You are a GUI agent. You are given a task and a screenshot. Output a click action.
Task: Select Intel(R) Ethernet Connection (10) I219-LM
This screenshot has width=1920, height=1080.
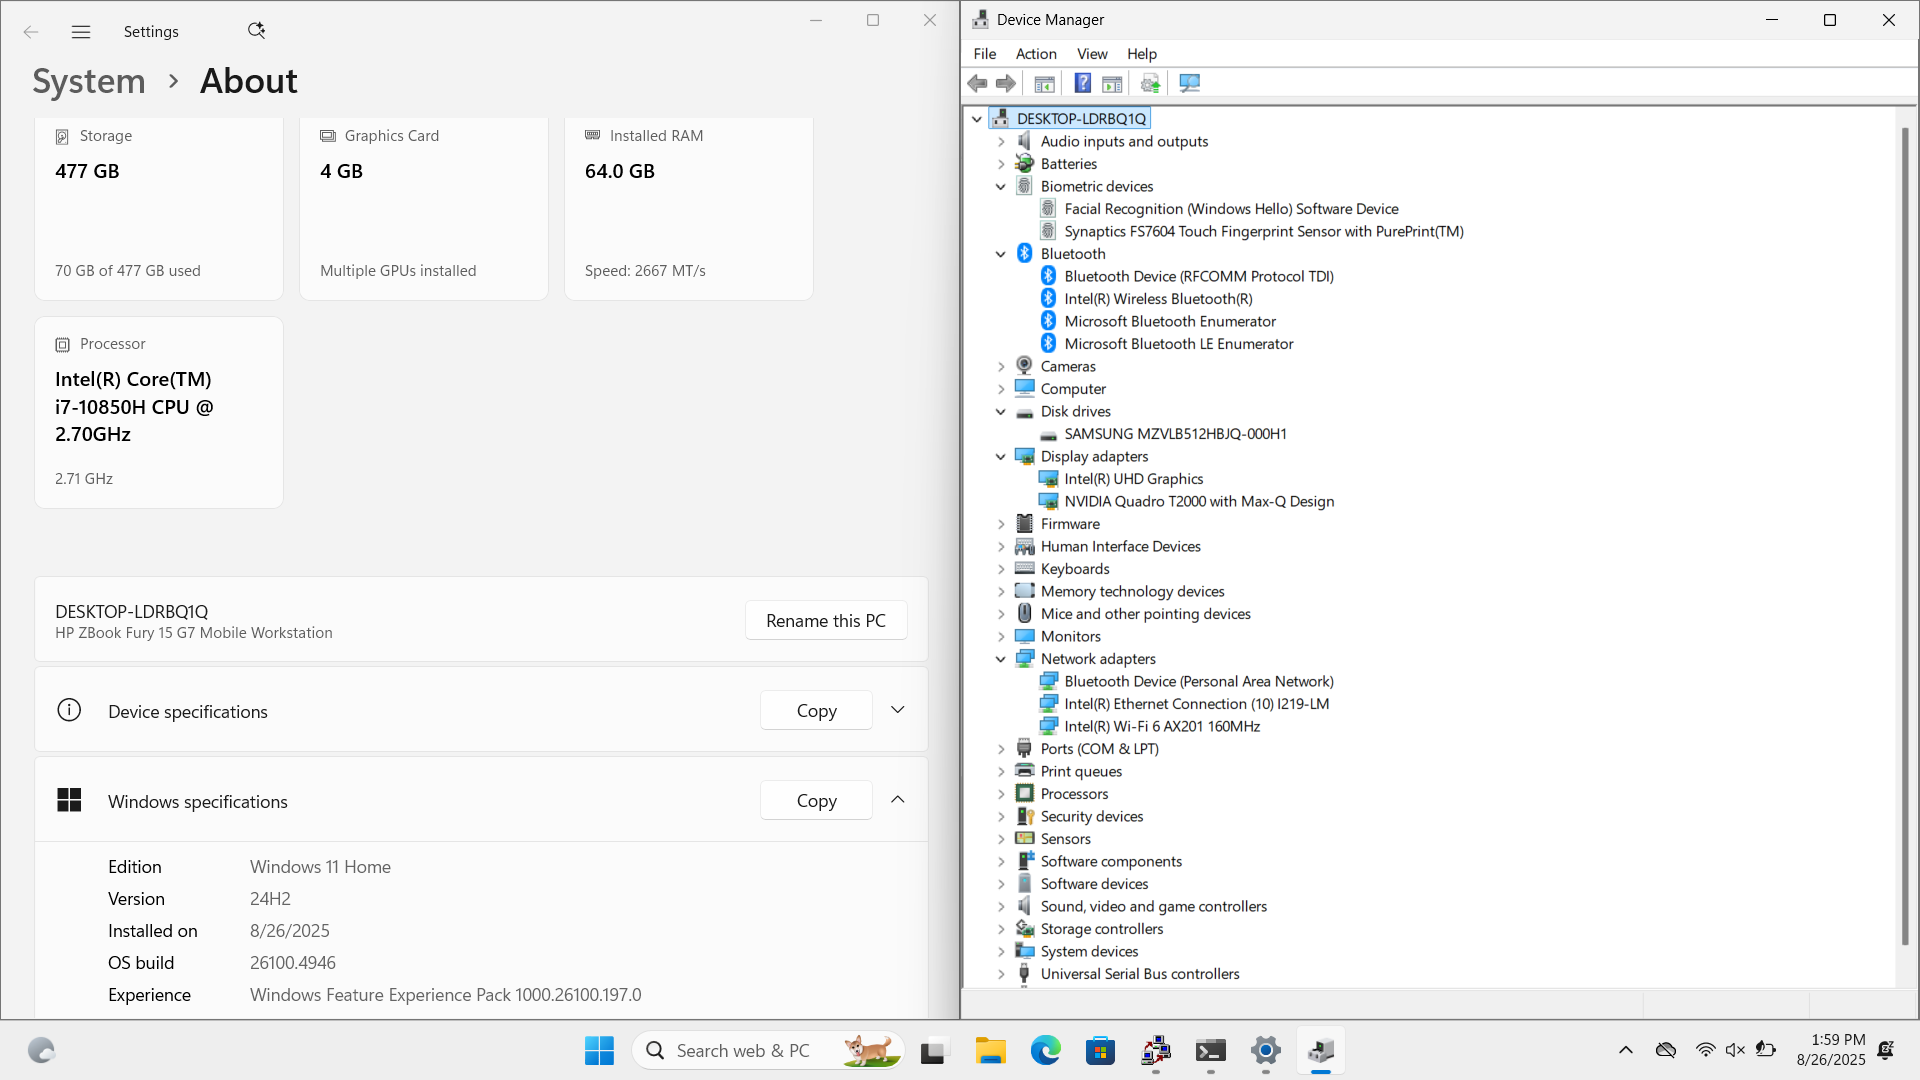(x=1197, y=704)
